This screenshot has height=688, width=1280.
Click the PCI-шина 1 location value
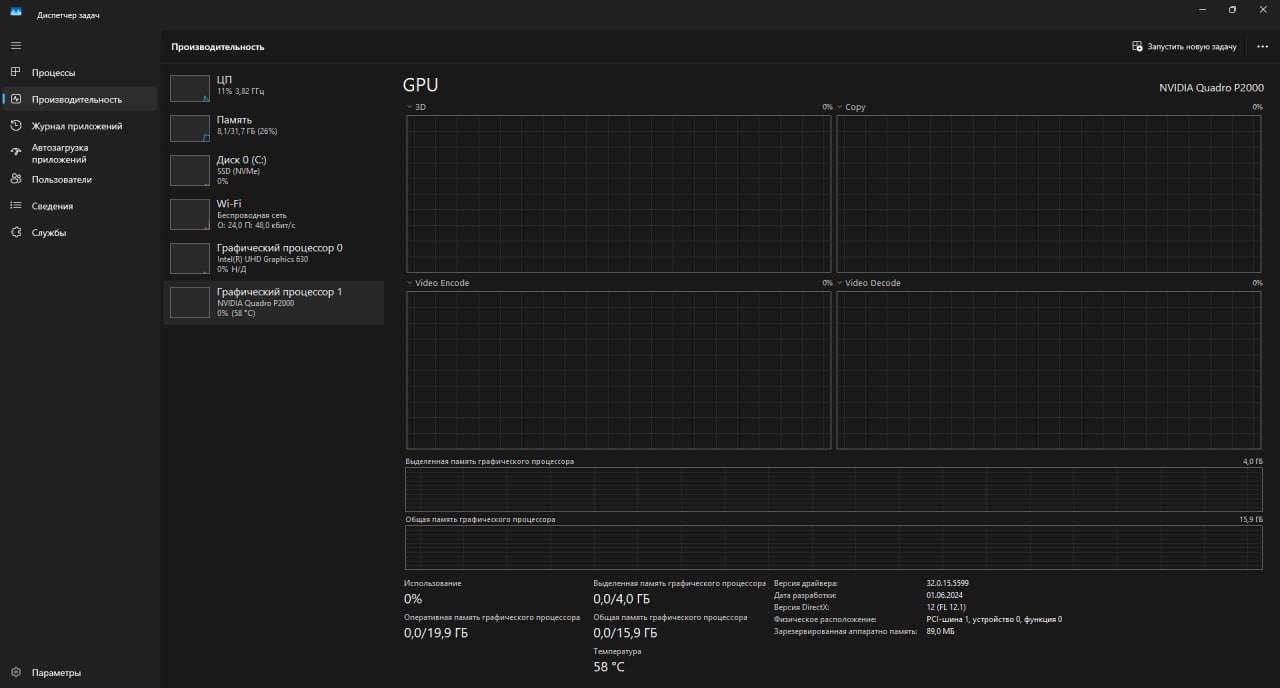pyautogui.click(x=994, y=619)
